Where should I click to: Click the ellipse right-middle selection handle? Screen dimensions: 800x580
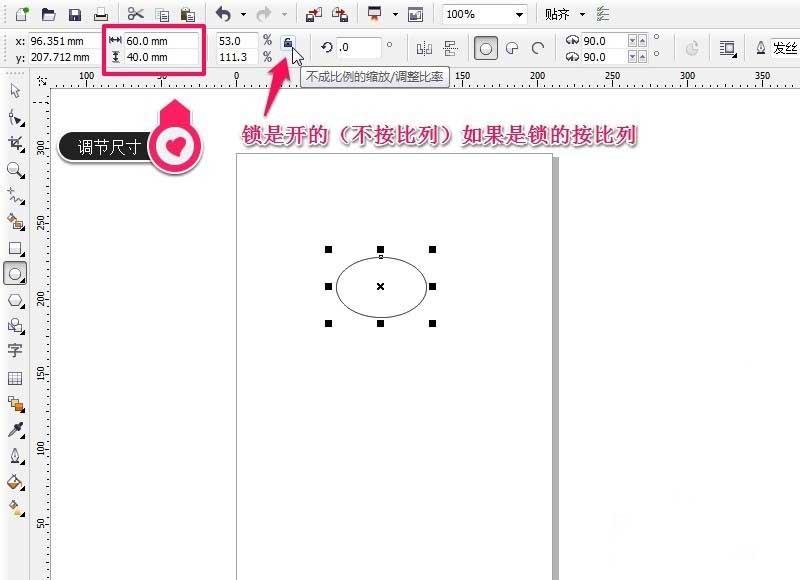(x=433, y=287)
